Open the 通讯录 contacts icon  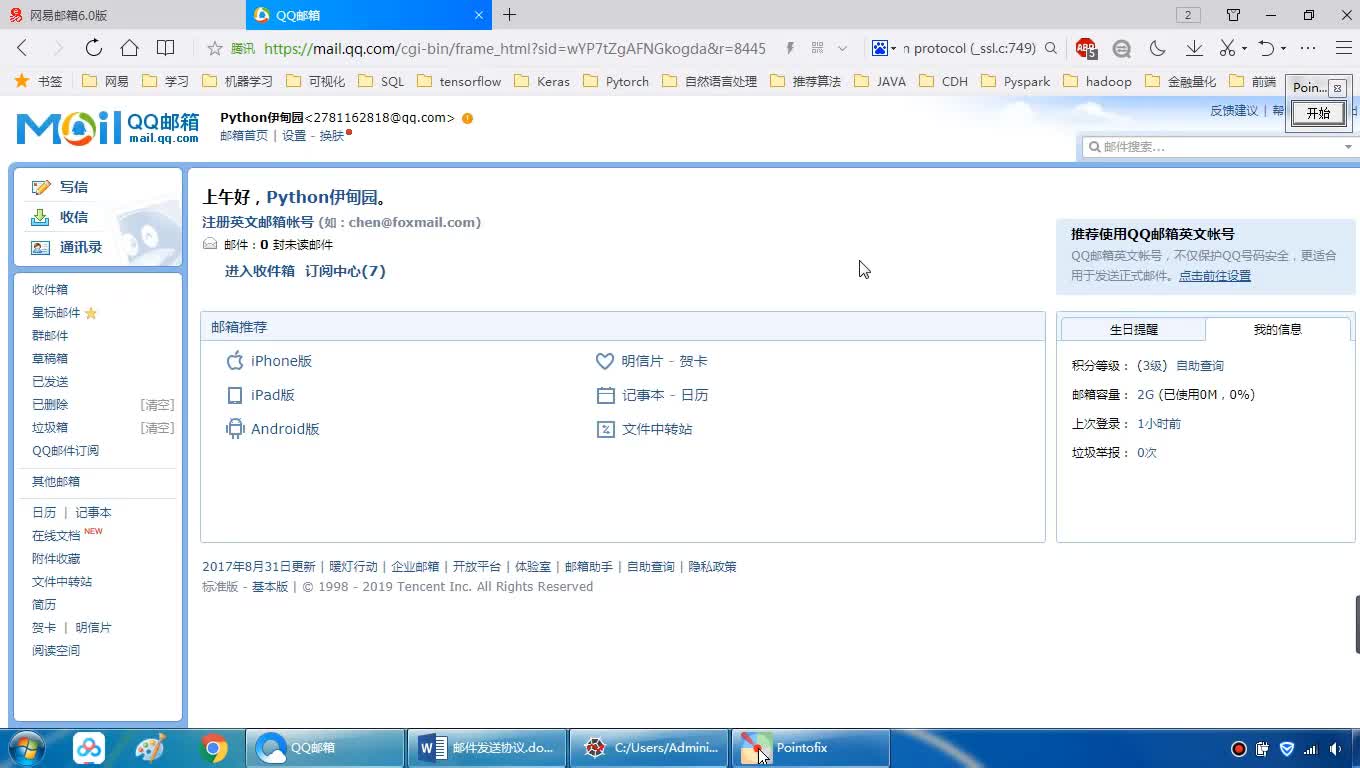coord(41,247)
